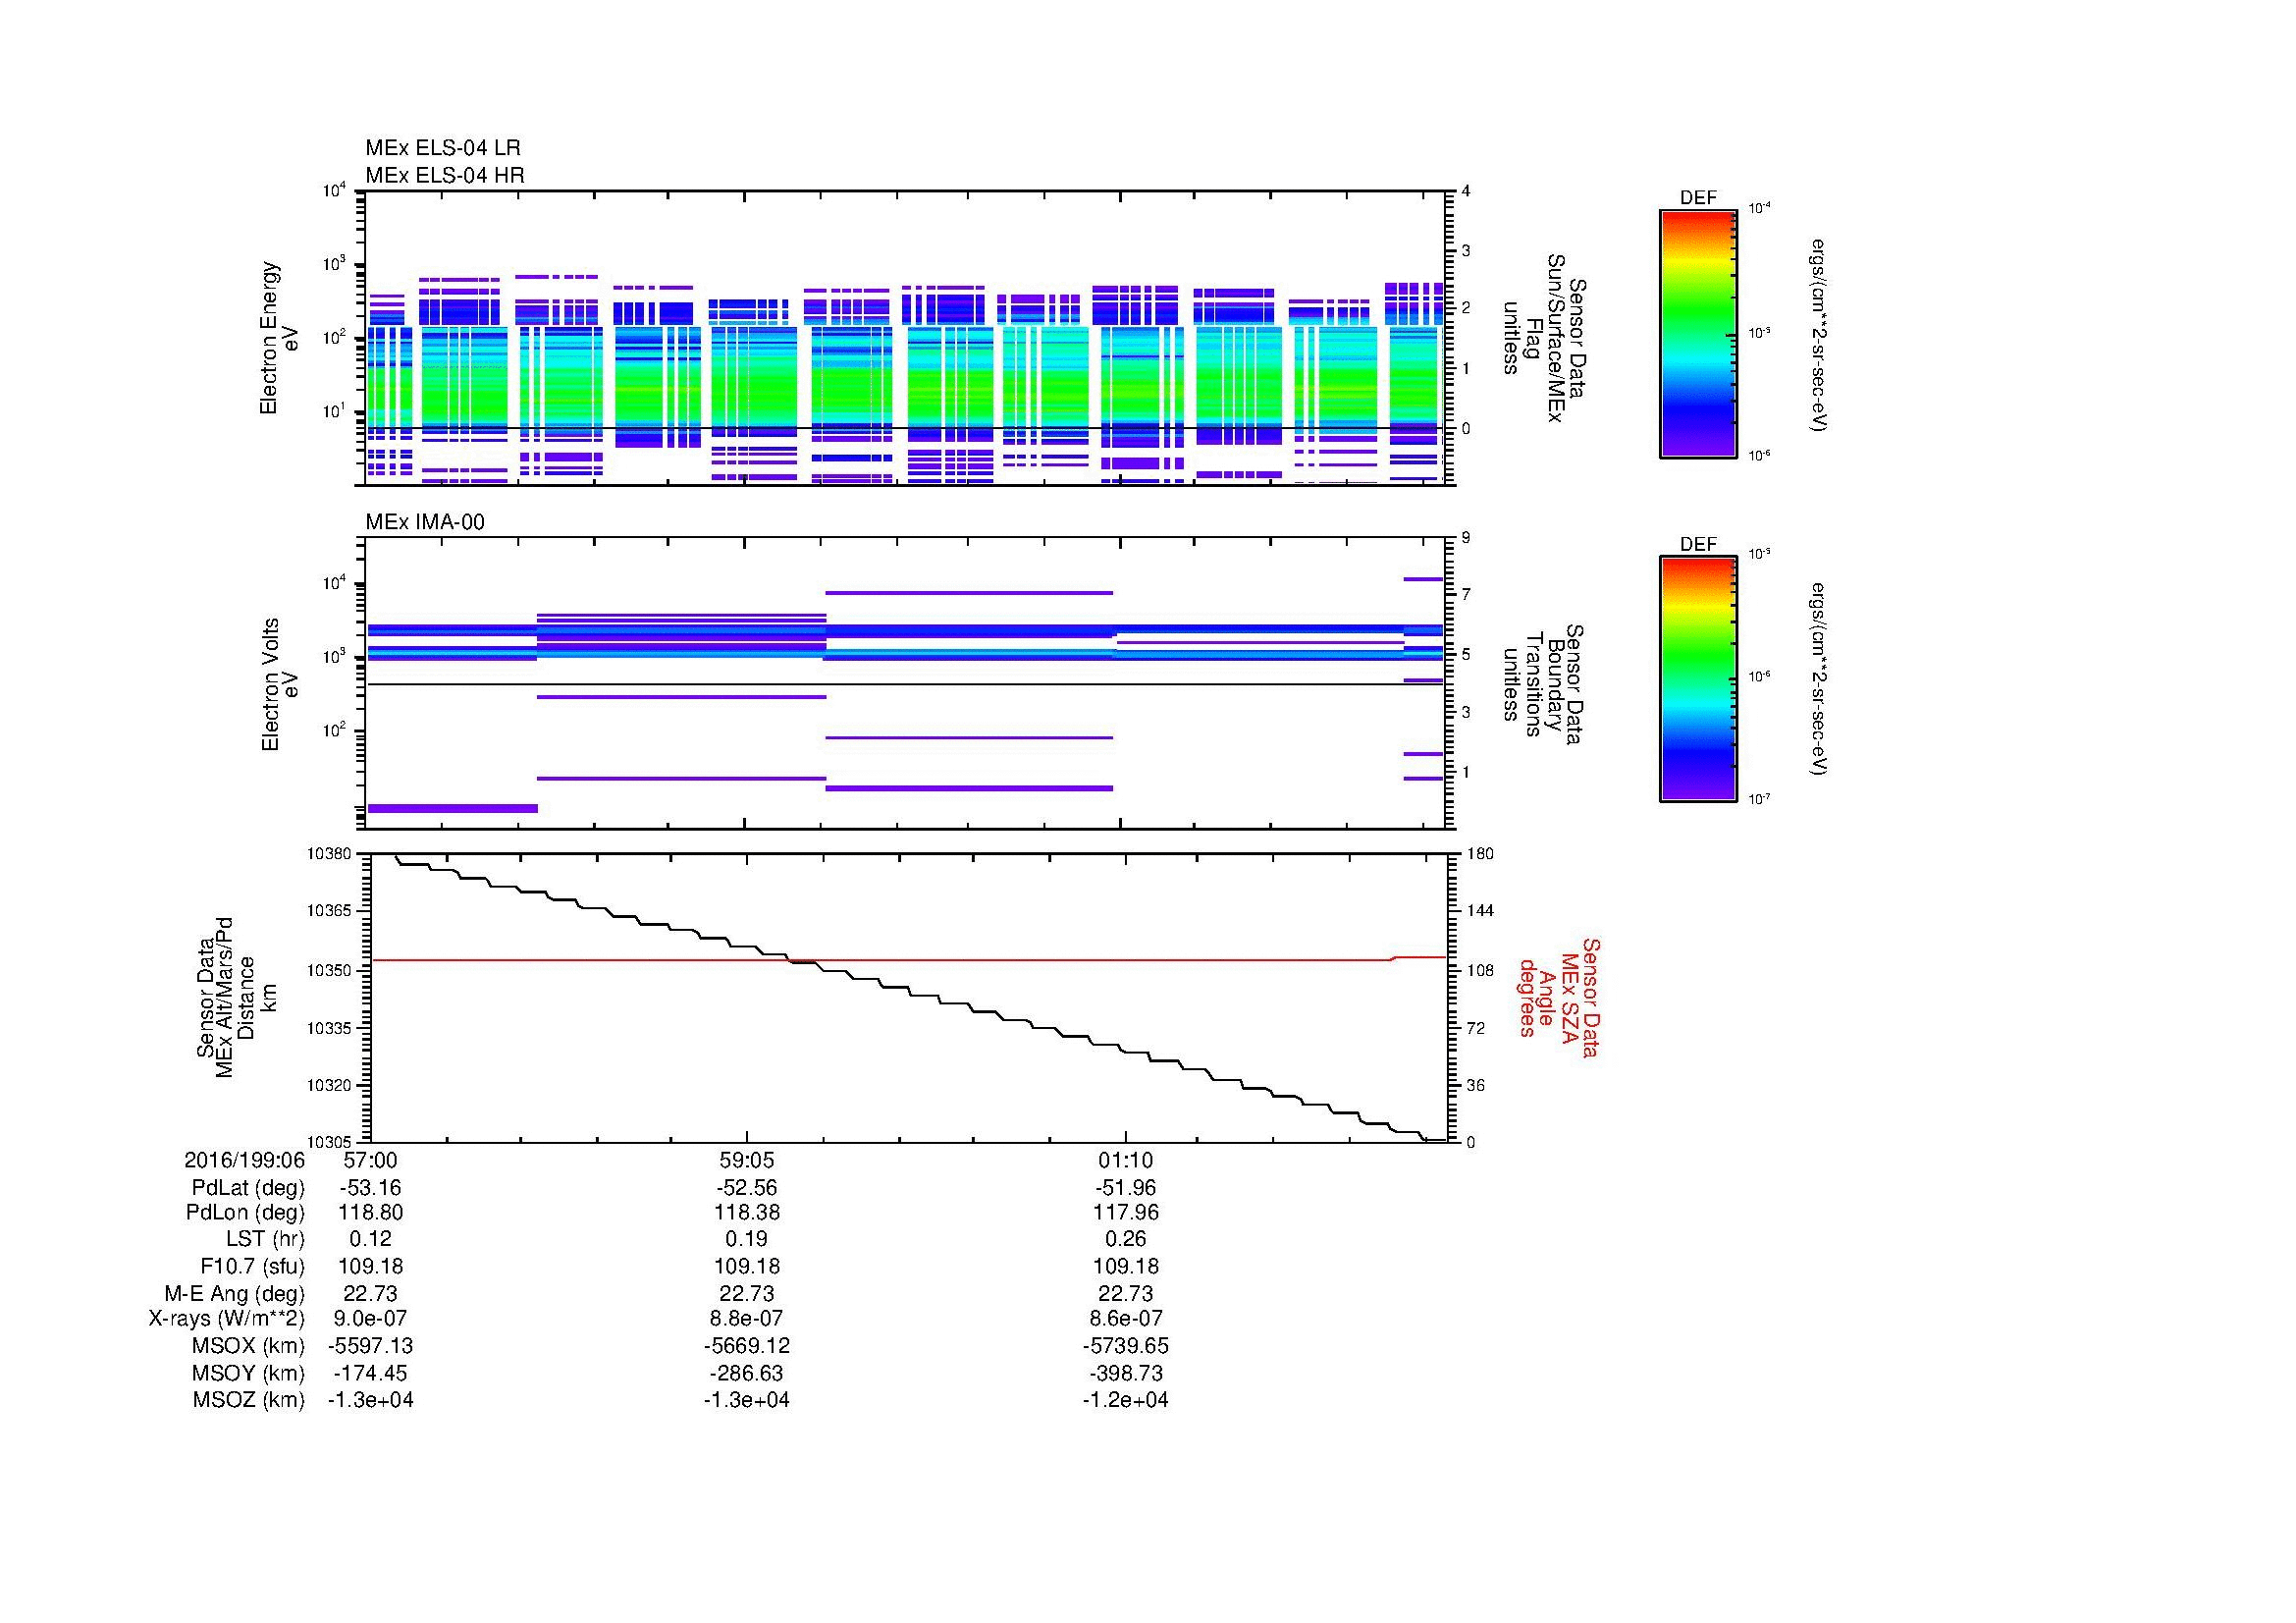The width and height of the screenshot is (2296, 1623).
Task: Select the 'MEx ELS-04 HR' plot title
Action: (445, 175)
